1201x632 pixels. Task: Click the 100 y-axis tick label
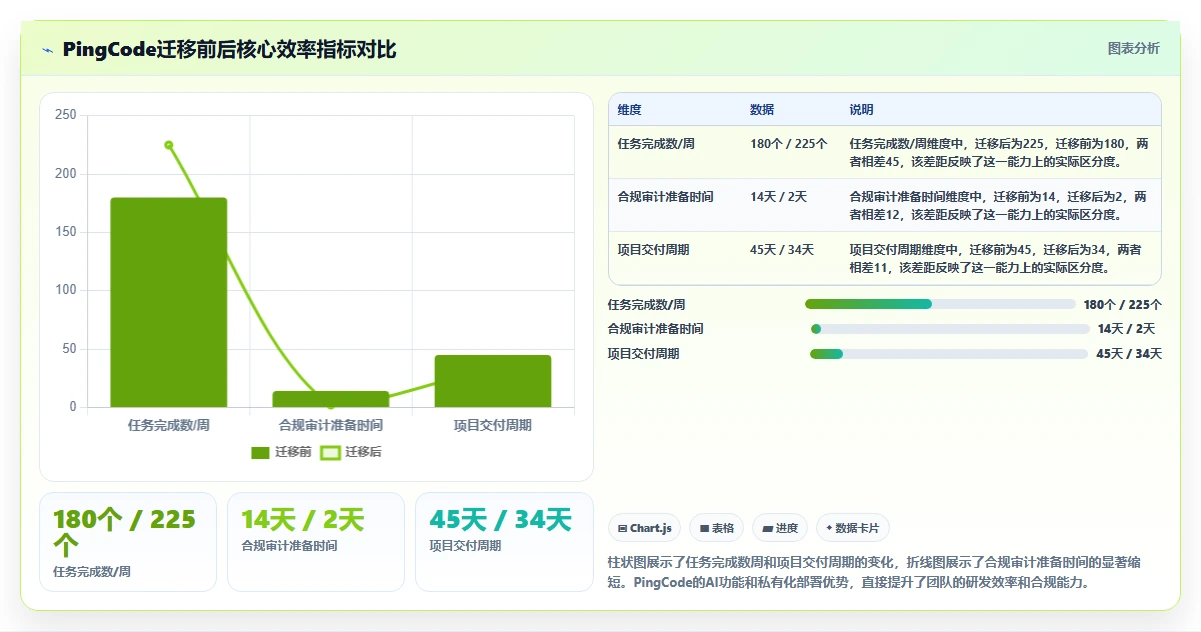tap(66, 290)
